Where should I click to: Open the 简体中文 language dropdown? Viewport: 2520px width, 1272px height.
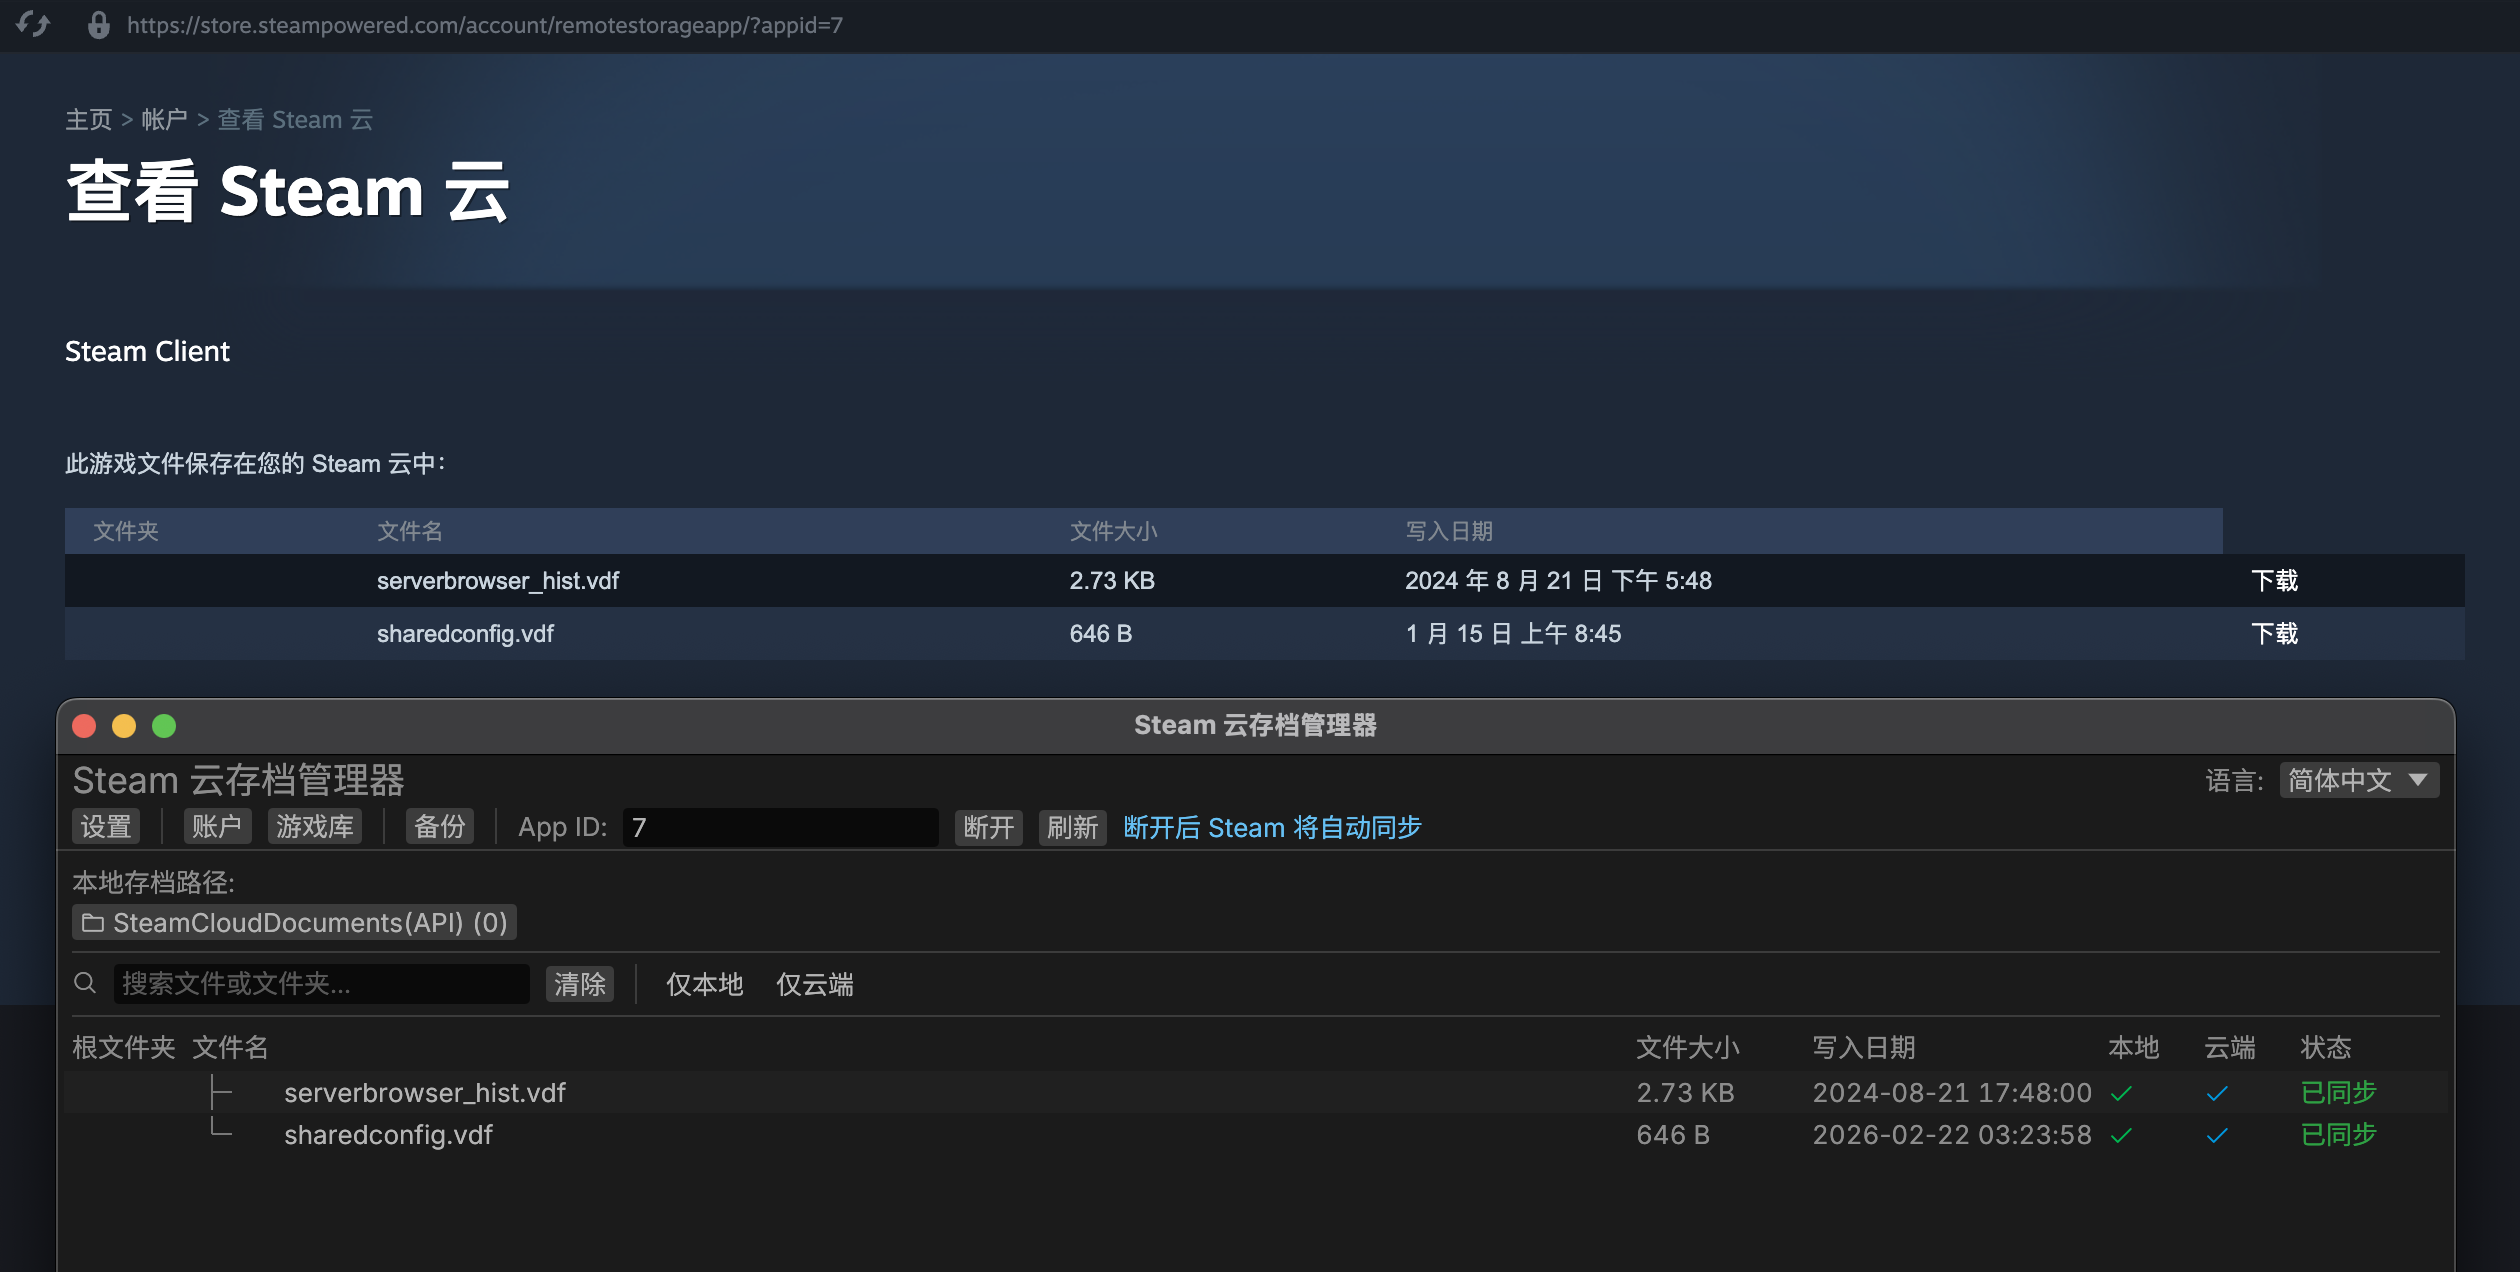click(2358, 780)
